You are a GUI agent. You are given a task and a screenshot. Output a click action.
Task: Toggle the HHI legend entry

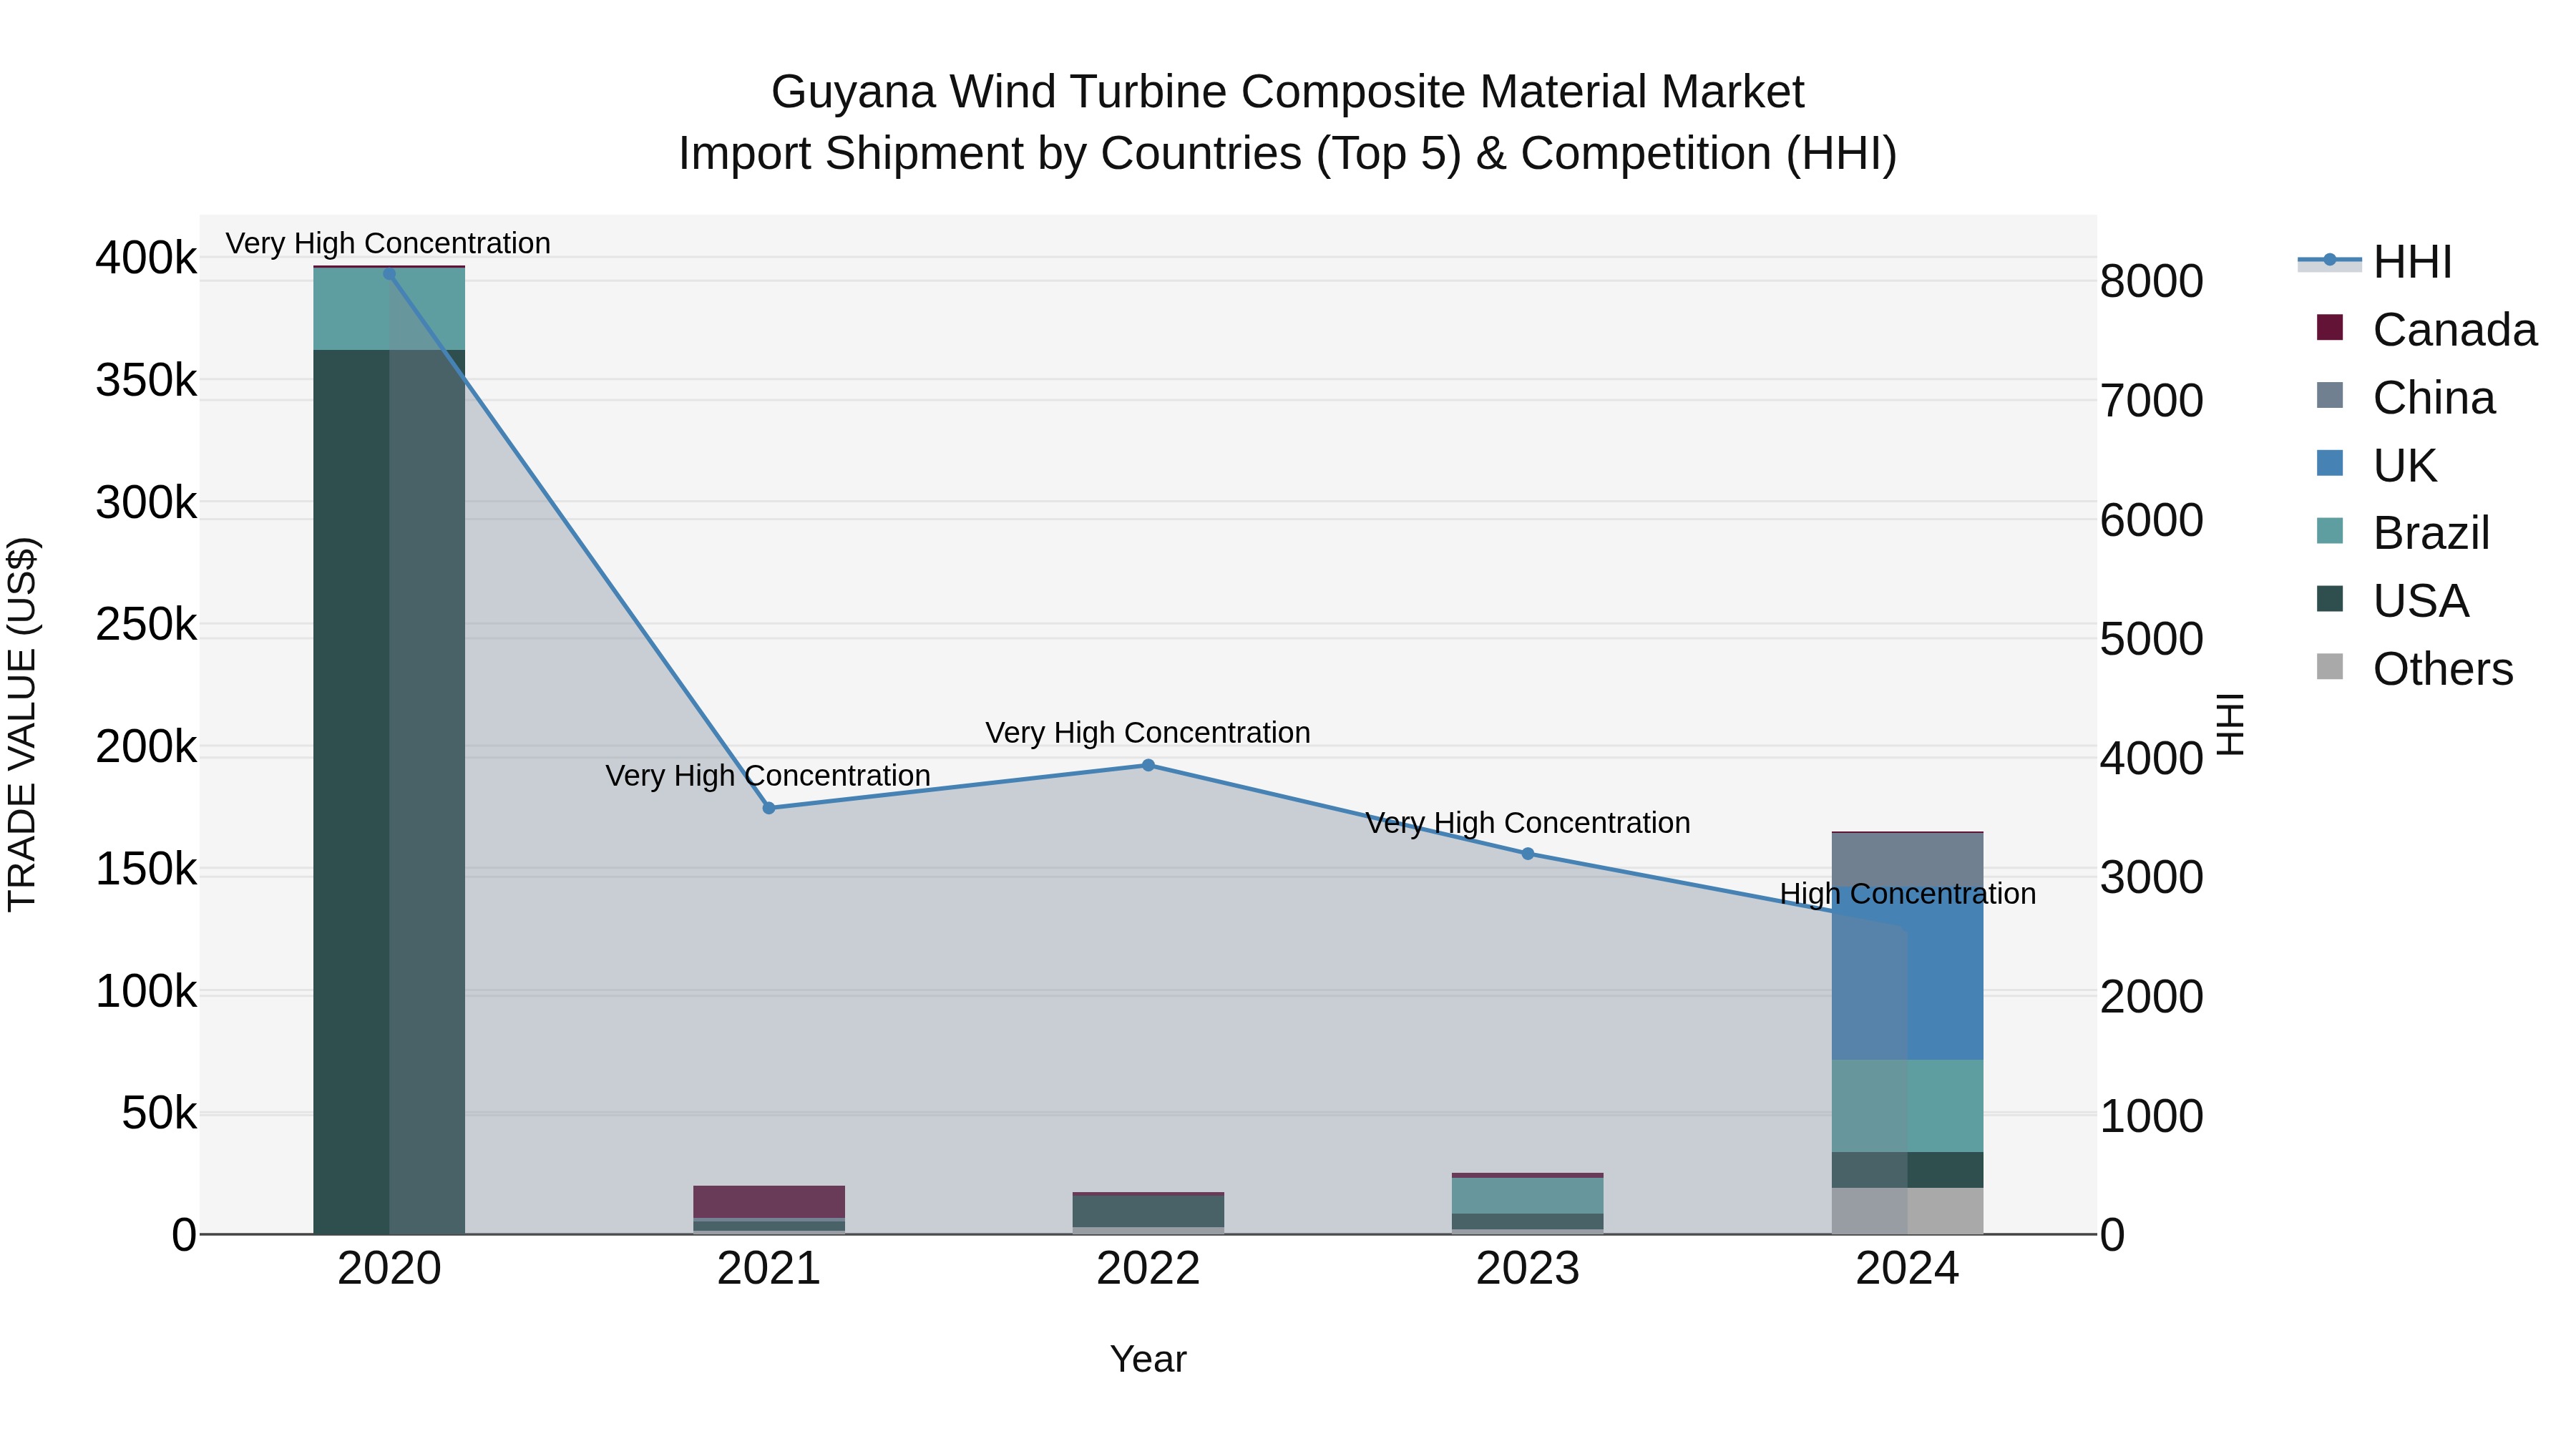coord(2376,262)
